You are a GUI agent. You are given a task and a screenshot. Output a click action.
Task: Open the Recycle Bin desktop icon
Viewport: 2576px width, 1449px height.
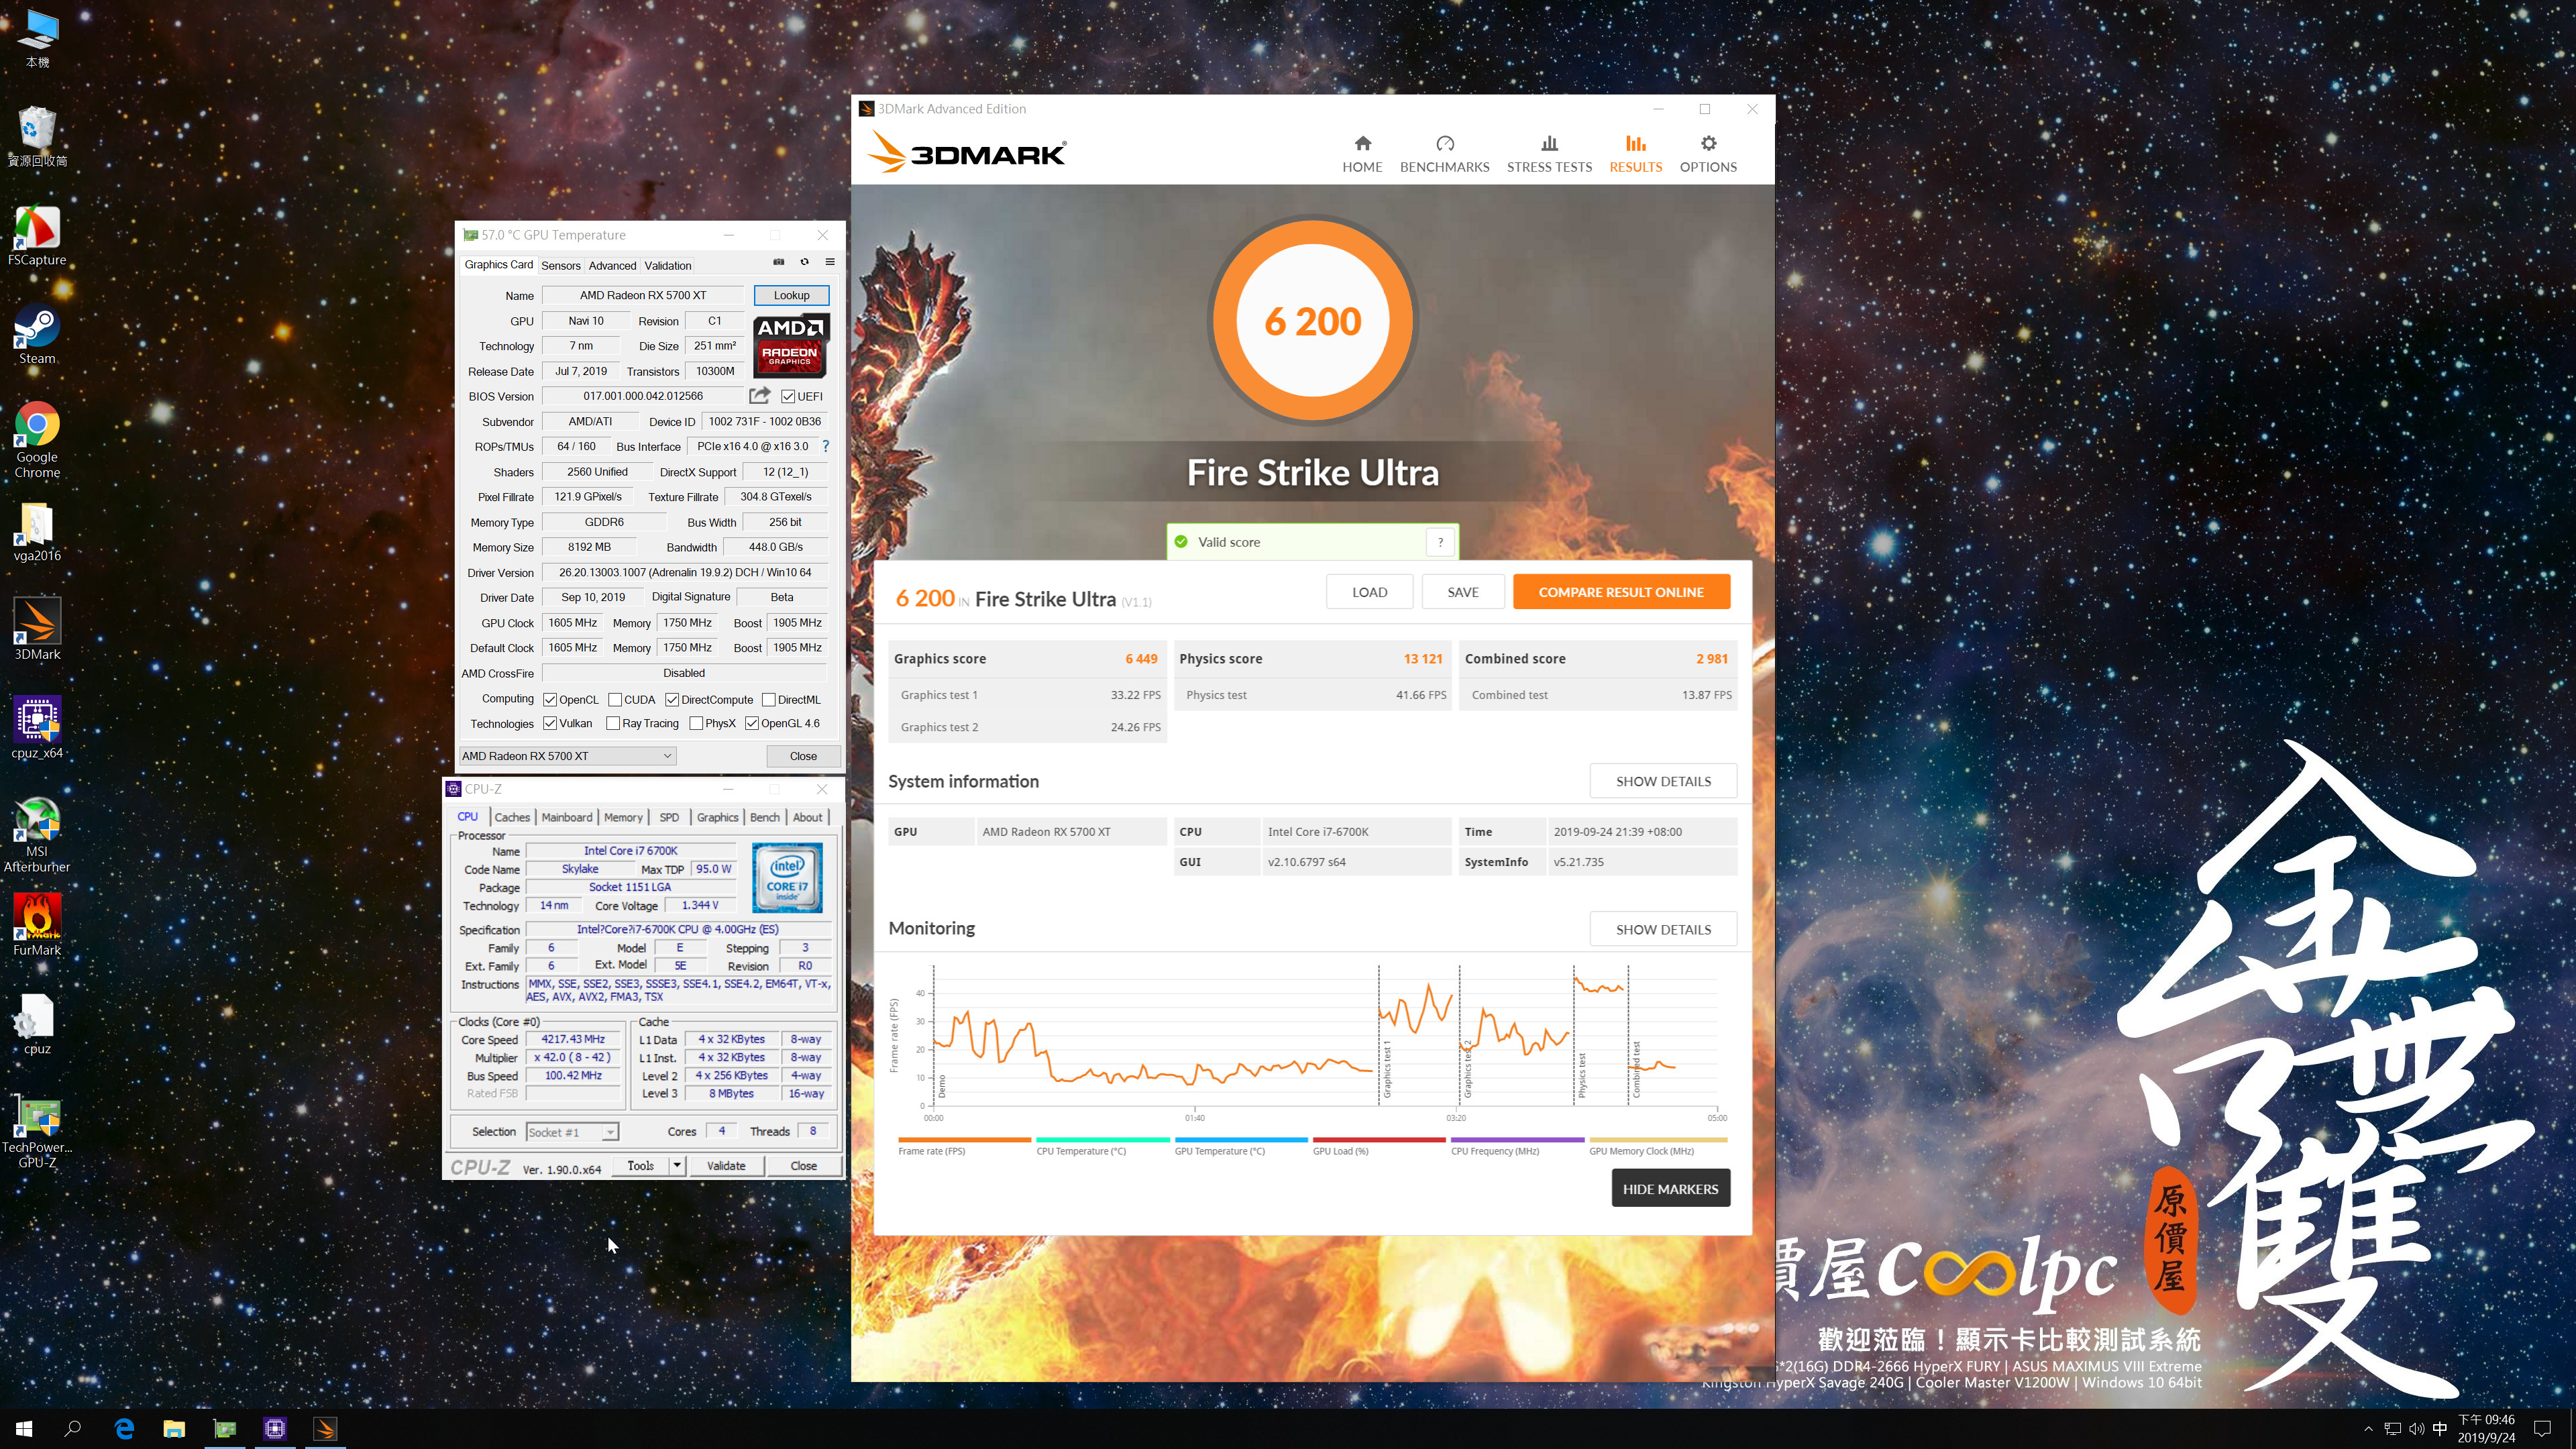pyautogui.click(x=37, y=137)
